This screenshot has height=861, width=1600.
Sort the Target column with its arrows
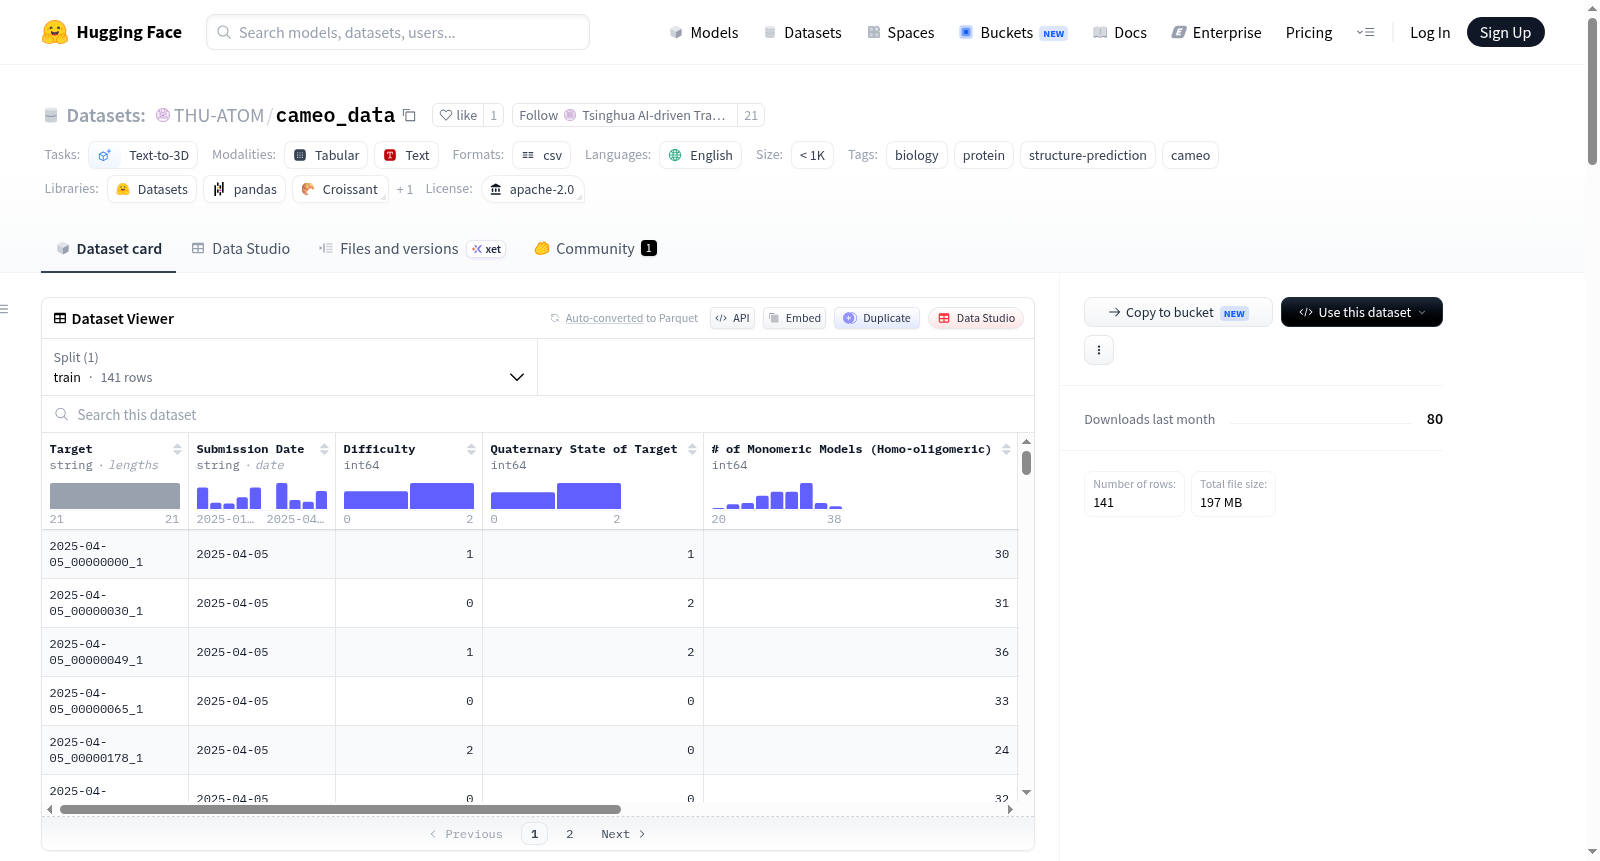(x=177, y=449)
